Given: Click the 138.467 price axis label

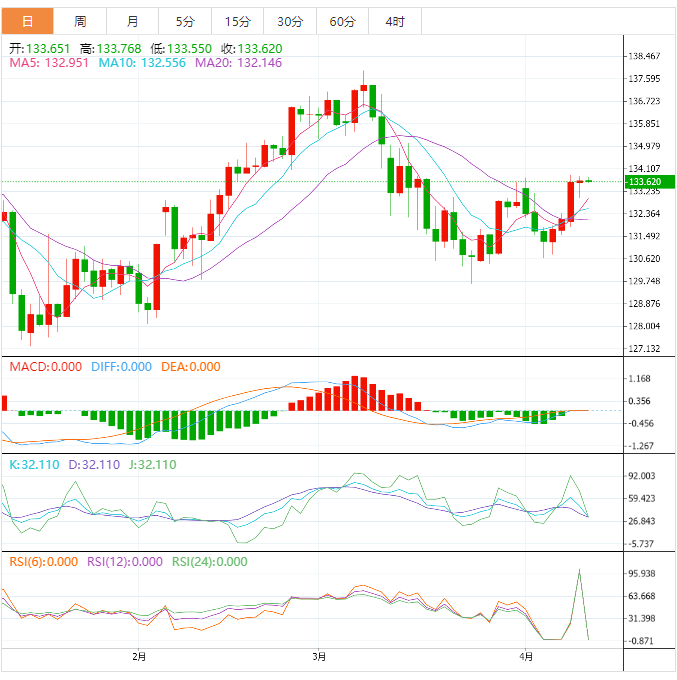Looking at the screenshot, I should click(644, 56).
